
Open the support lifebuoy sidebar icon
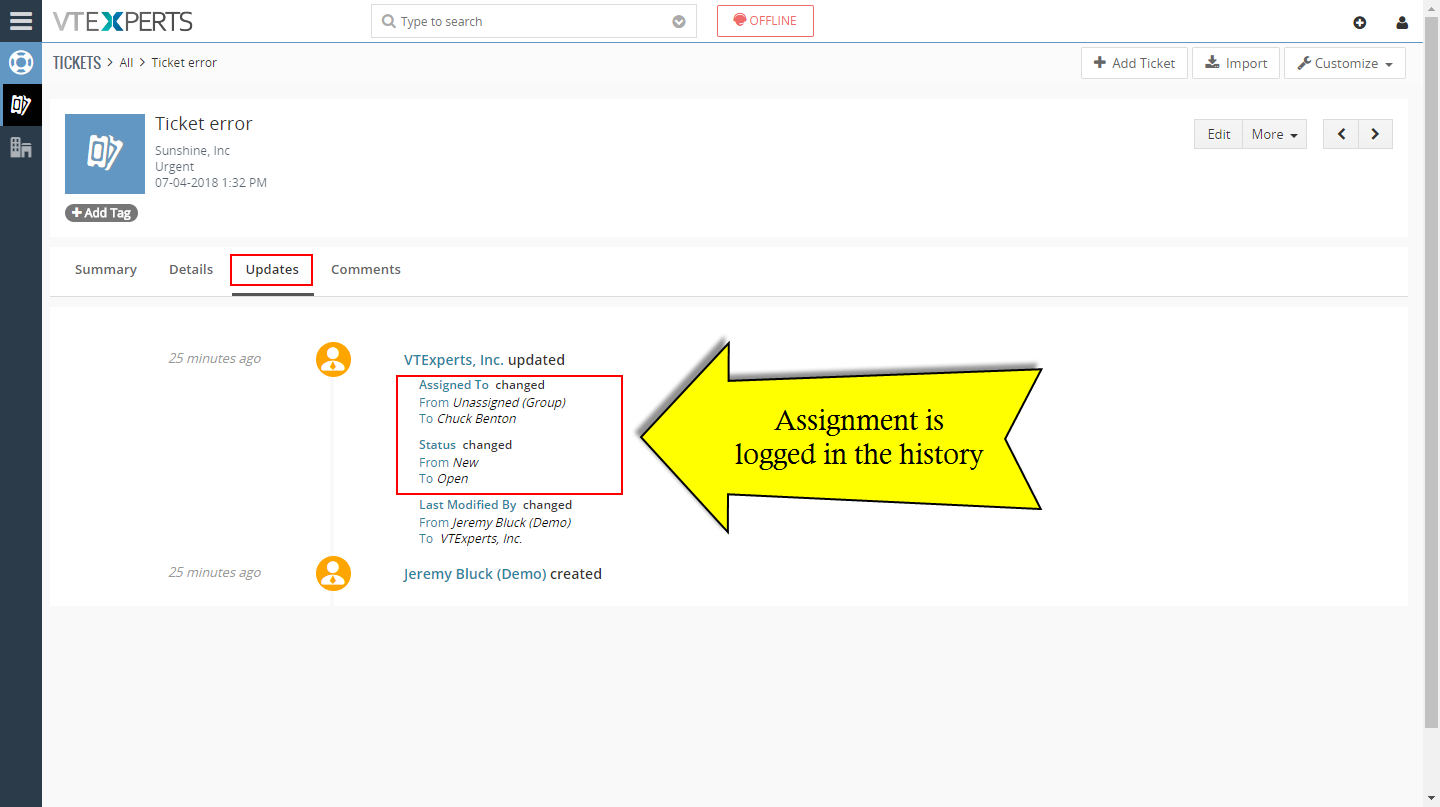21,62
